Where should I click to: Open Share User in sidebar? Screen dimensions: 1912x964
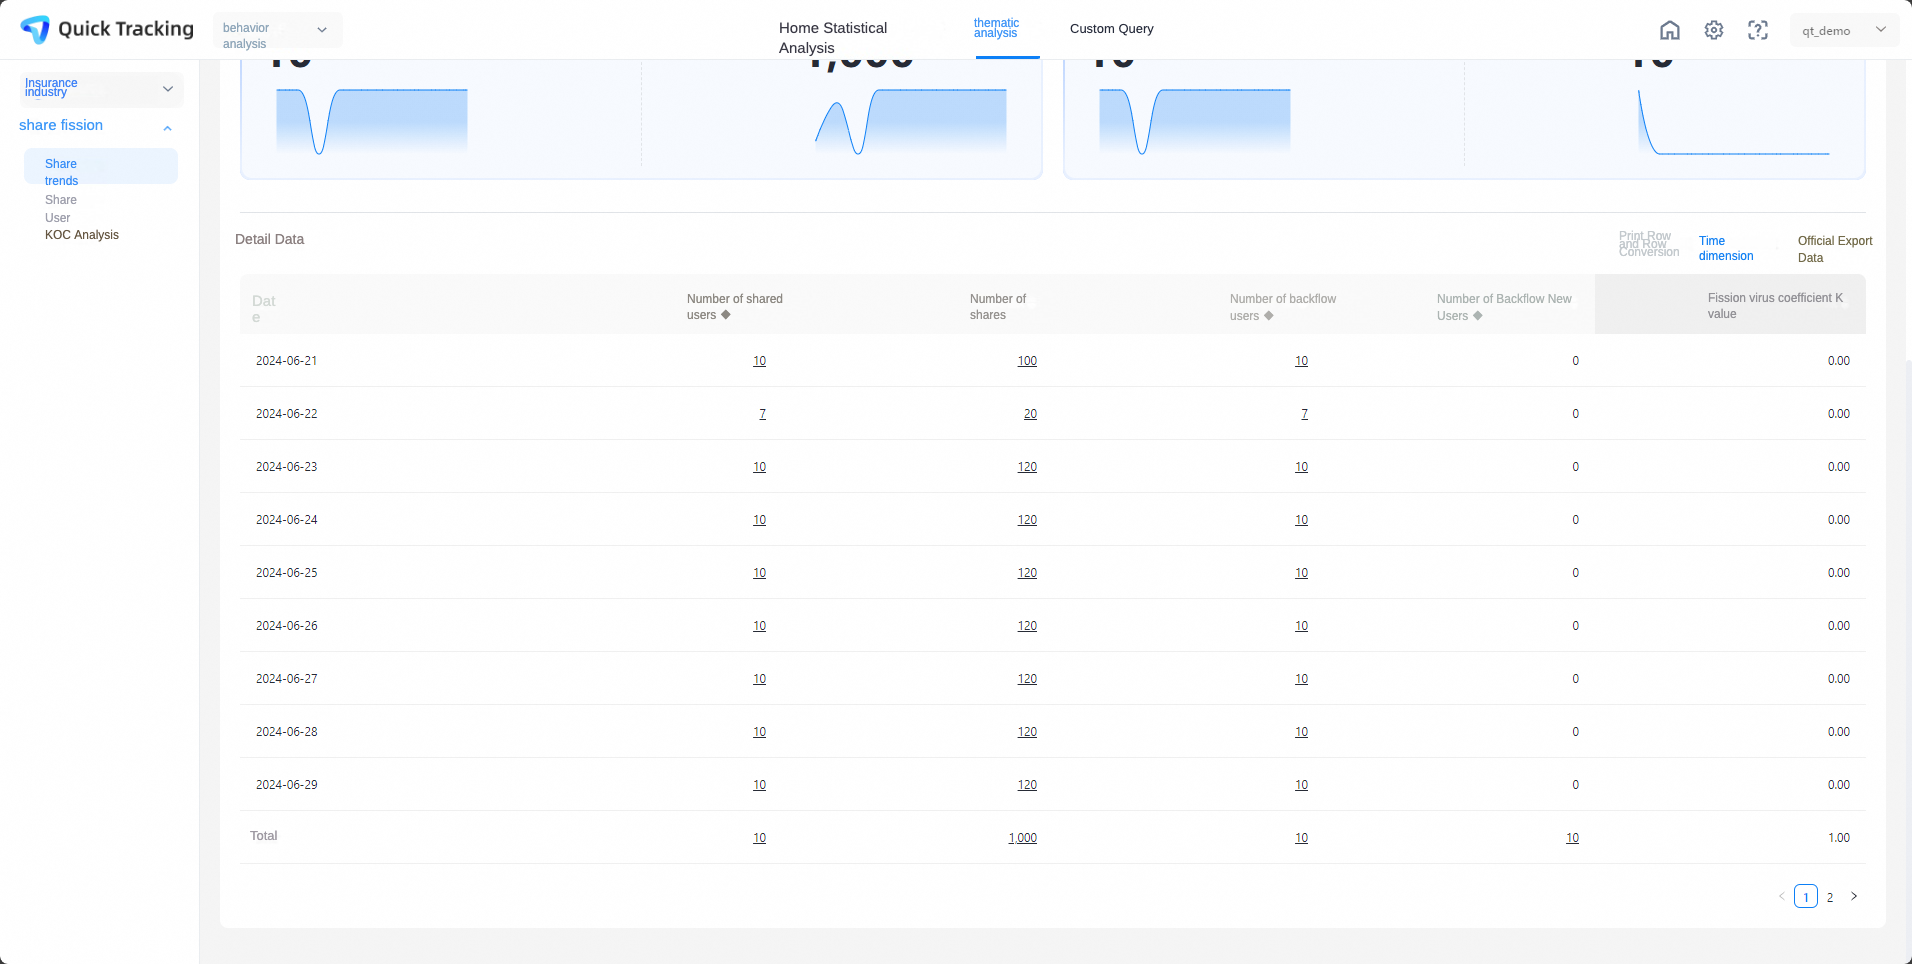(x=61, y=209)
